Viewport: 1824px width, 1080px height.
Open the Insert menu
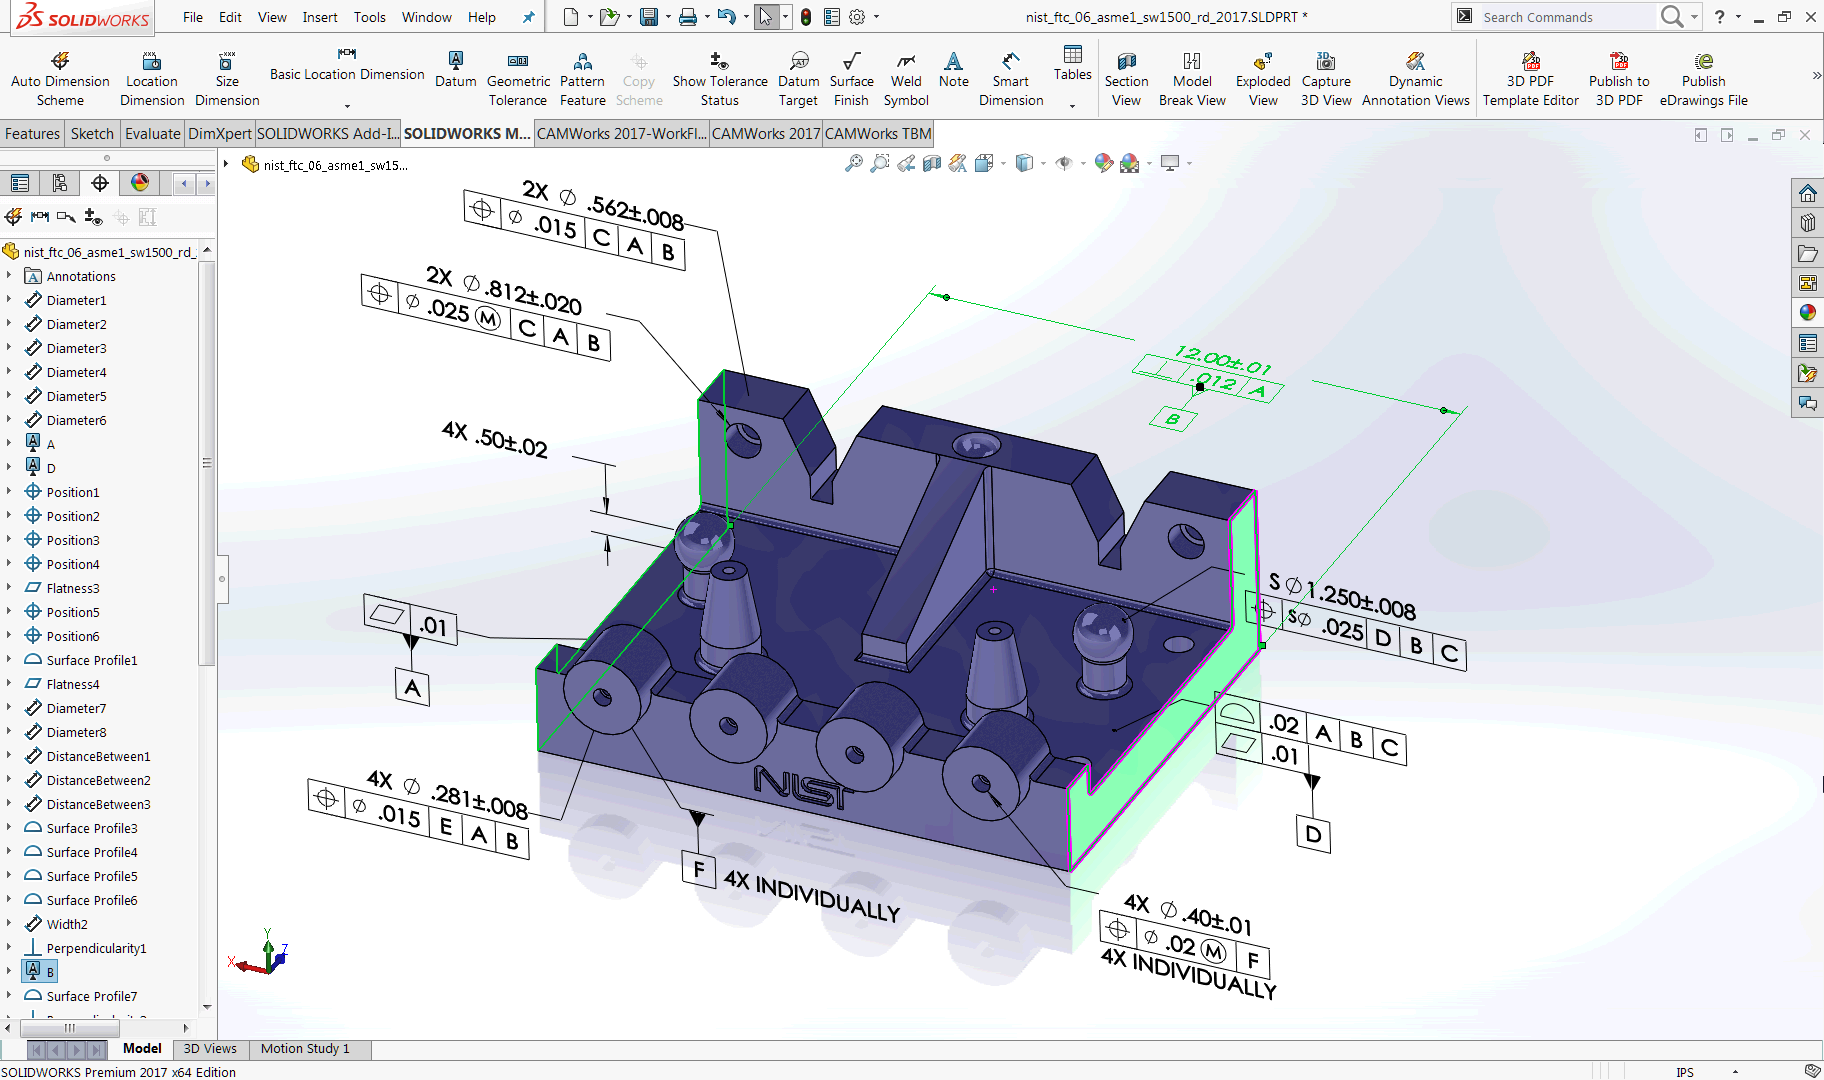point(320,17)
